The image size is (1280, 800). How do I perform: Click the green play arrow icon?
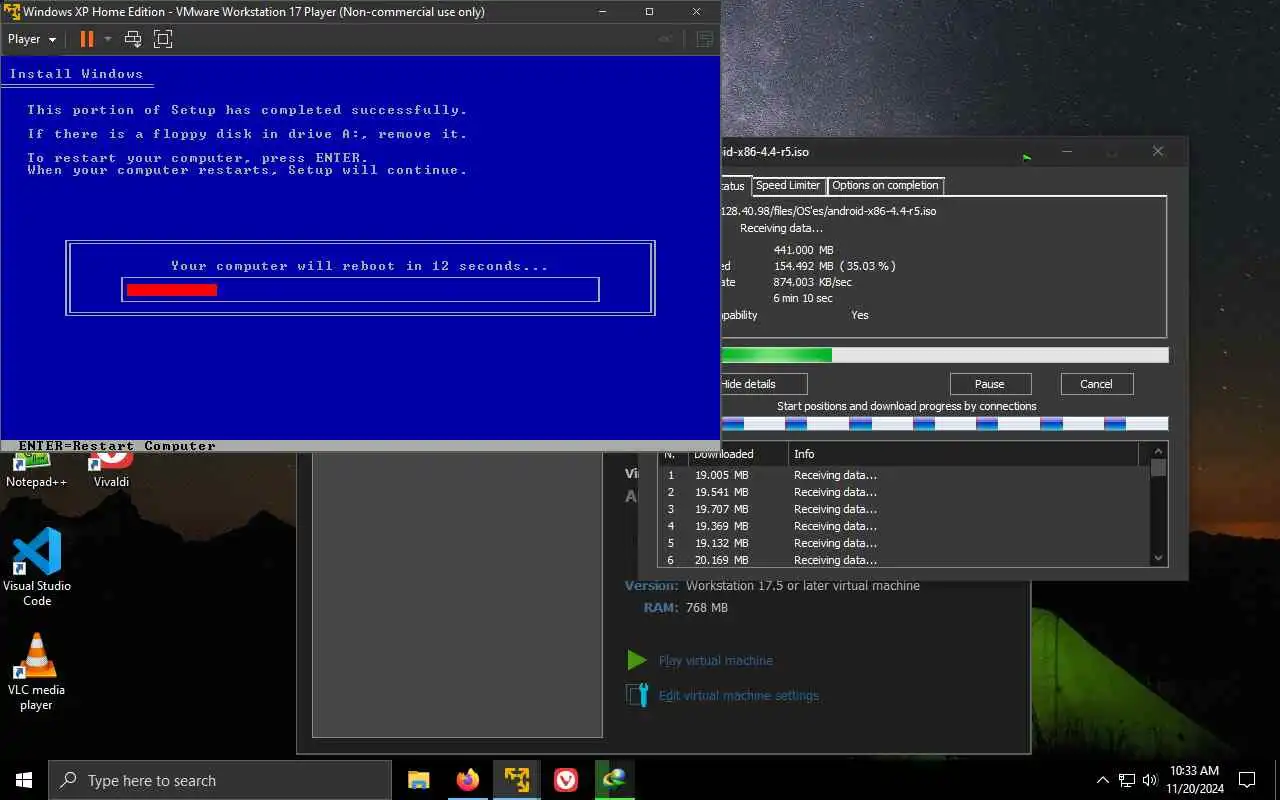coord(637,660)
